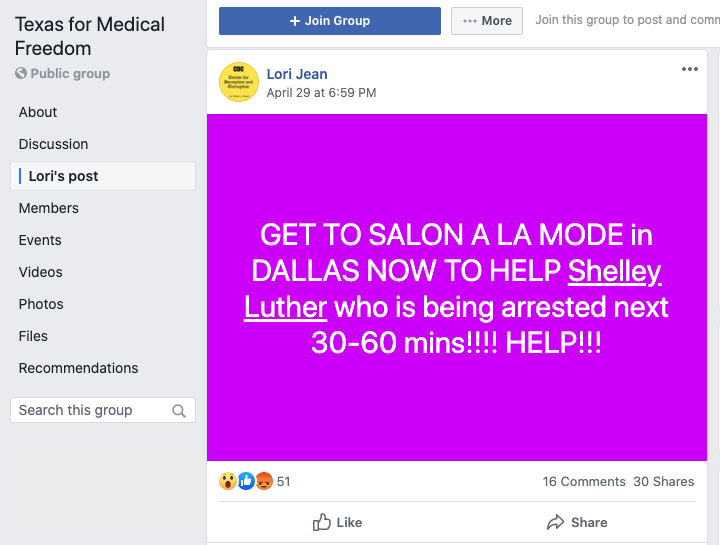Screen dimensions: 720x545
Task: Open the group Events page
Action: [40, 240]
